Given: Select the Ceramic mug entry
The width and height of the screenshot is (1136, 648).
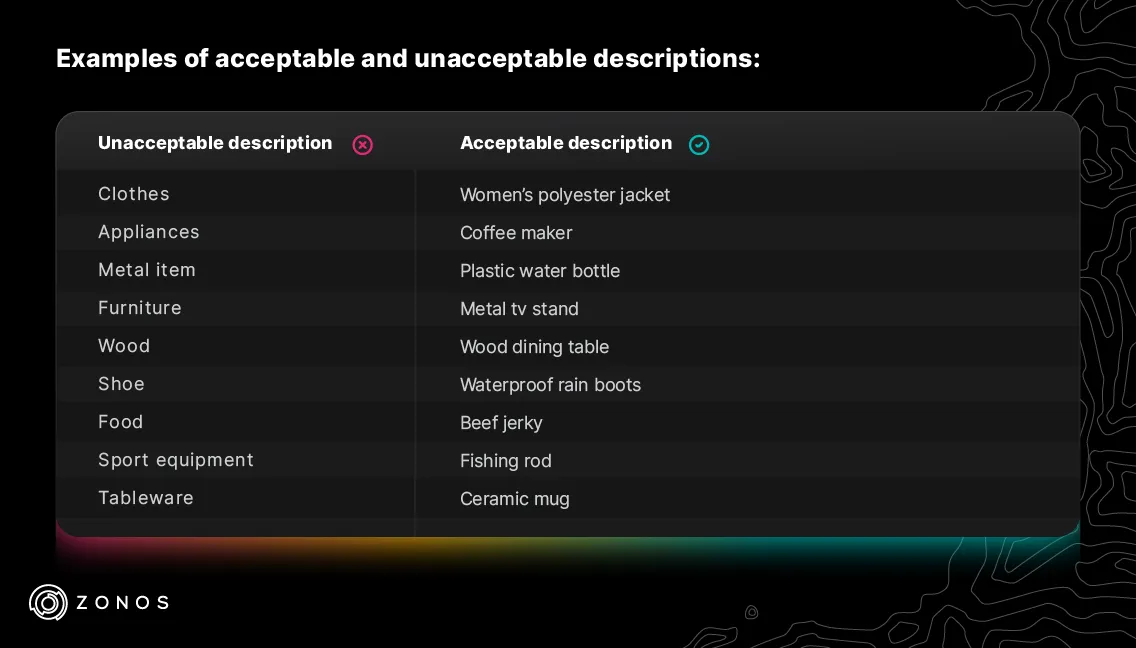Looking at the screenshot, I should click(x=515, y=499).
